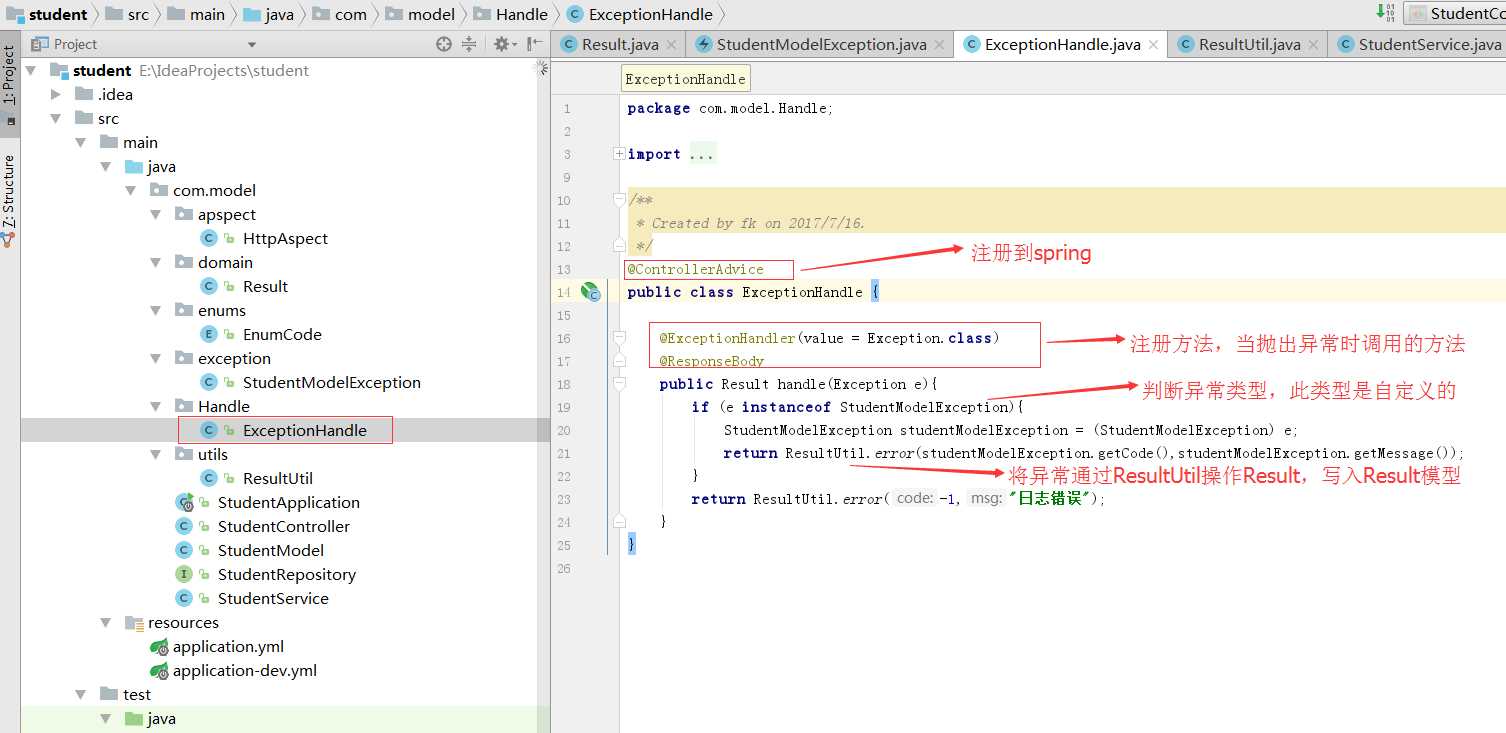Image resolution: width=1506 pixels, height=733 pixels.
Task: Click the StudentApplication runnable class icon
Action: pos(184,502)
